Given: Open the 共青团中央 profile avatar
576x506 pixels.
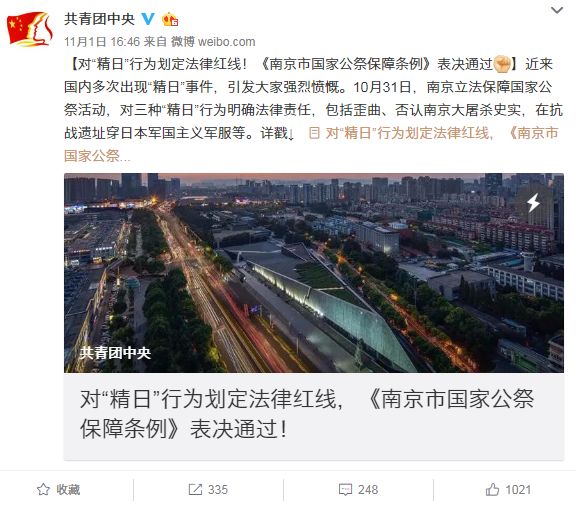Looking at the screenshot, I should [30, 29].
